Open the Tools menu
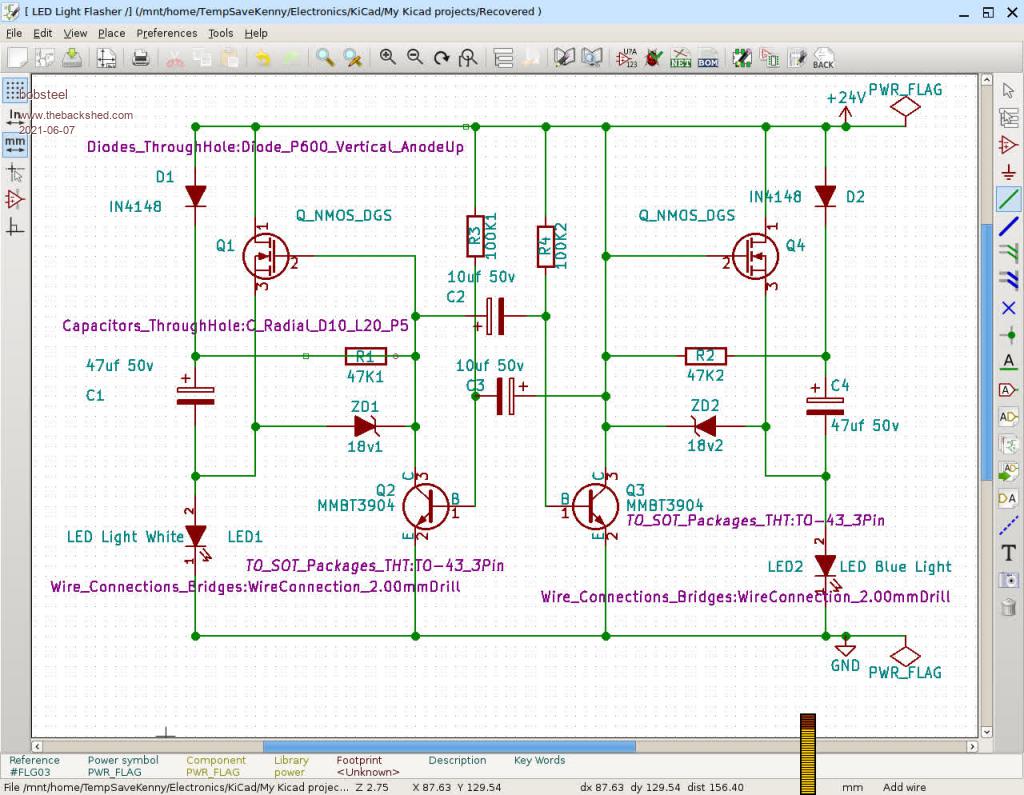The image size is (1024, 795). pyautogui.click(x=220, y=33)
